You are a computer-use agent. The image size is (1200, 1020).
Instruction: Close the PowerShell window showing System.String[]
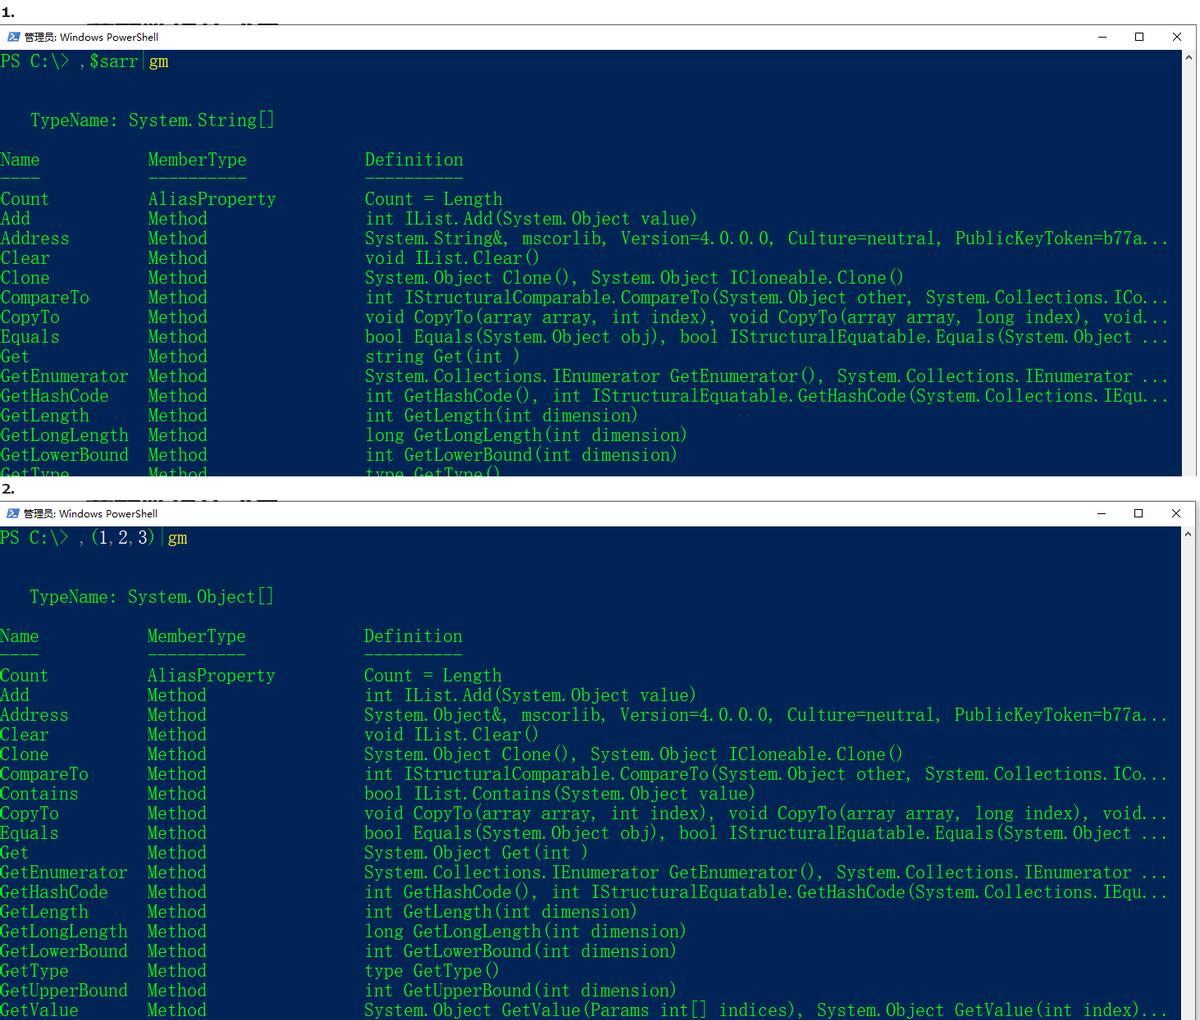(x=1176, y=37)
